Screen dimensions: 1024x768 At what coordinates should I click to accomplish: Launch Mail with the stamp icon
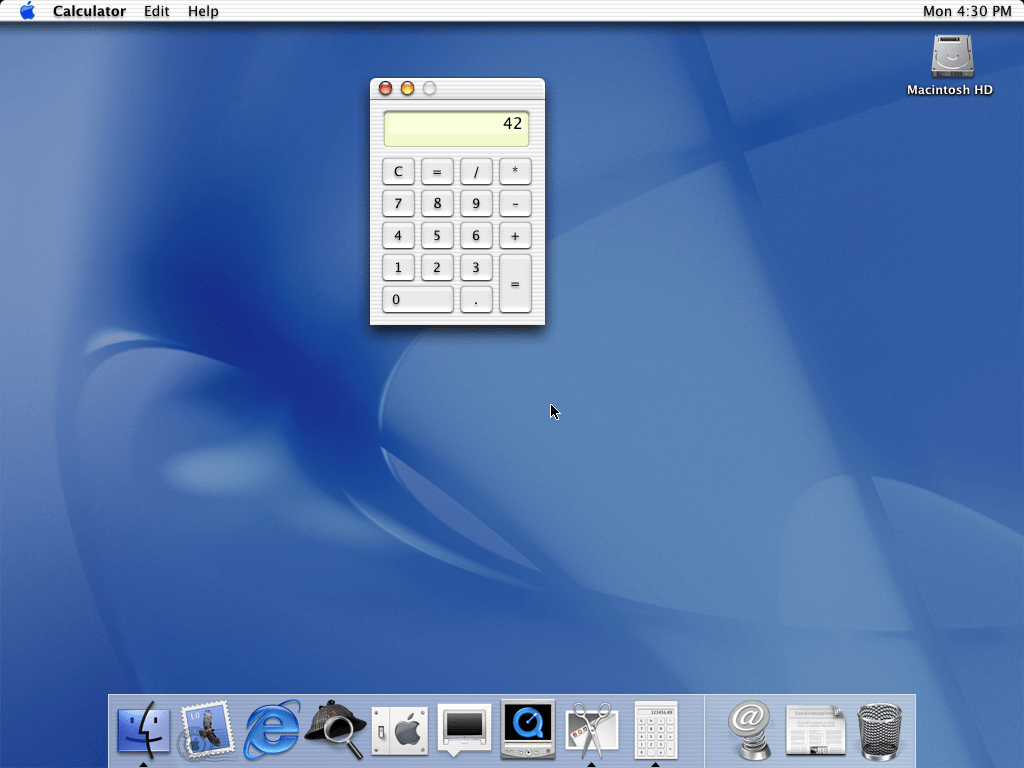click(x=208, y=729)
